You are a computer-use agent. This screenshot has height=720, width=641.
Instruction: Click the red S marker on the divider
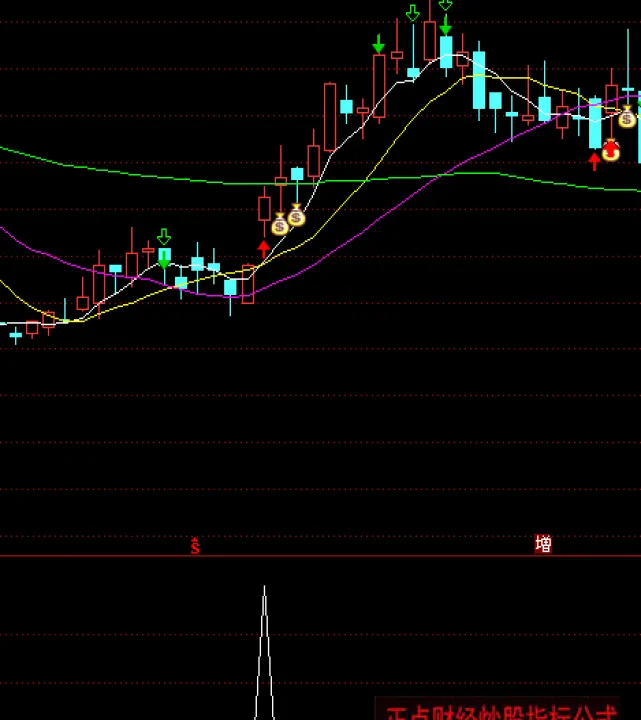tap(196, 546)
